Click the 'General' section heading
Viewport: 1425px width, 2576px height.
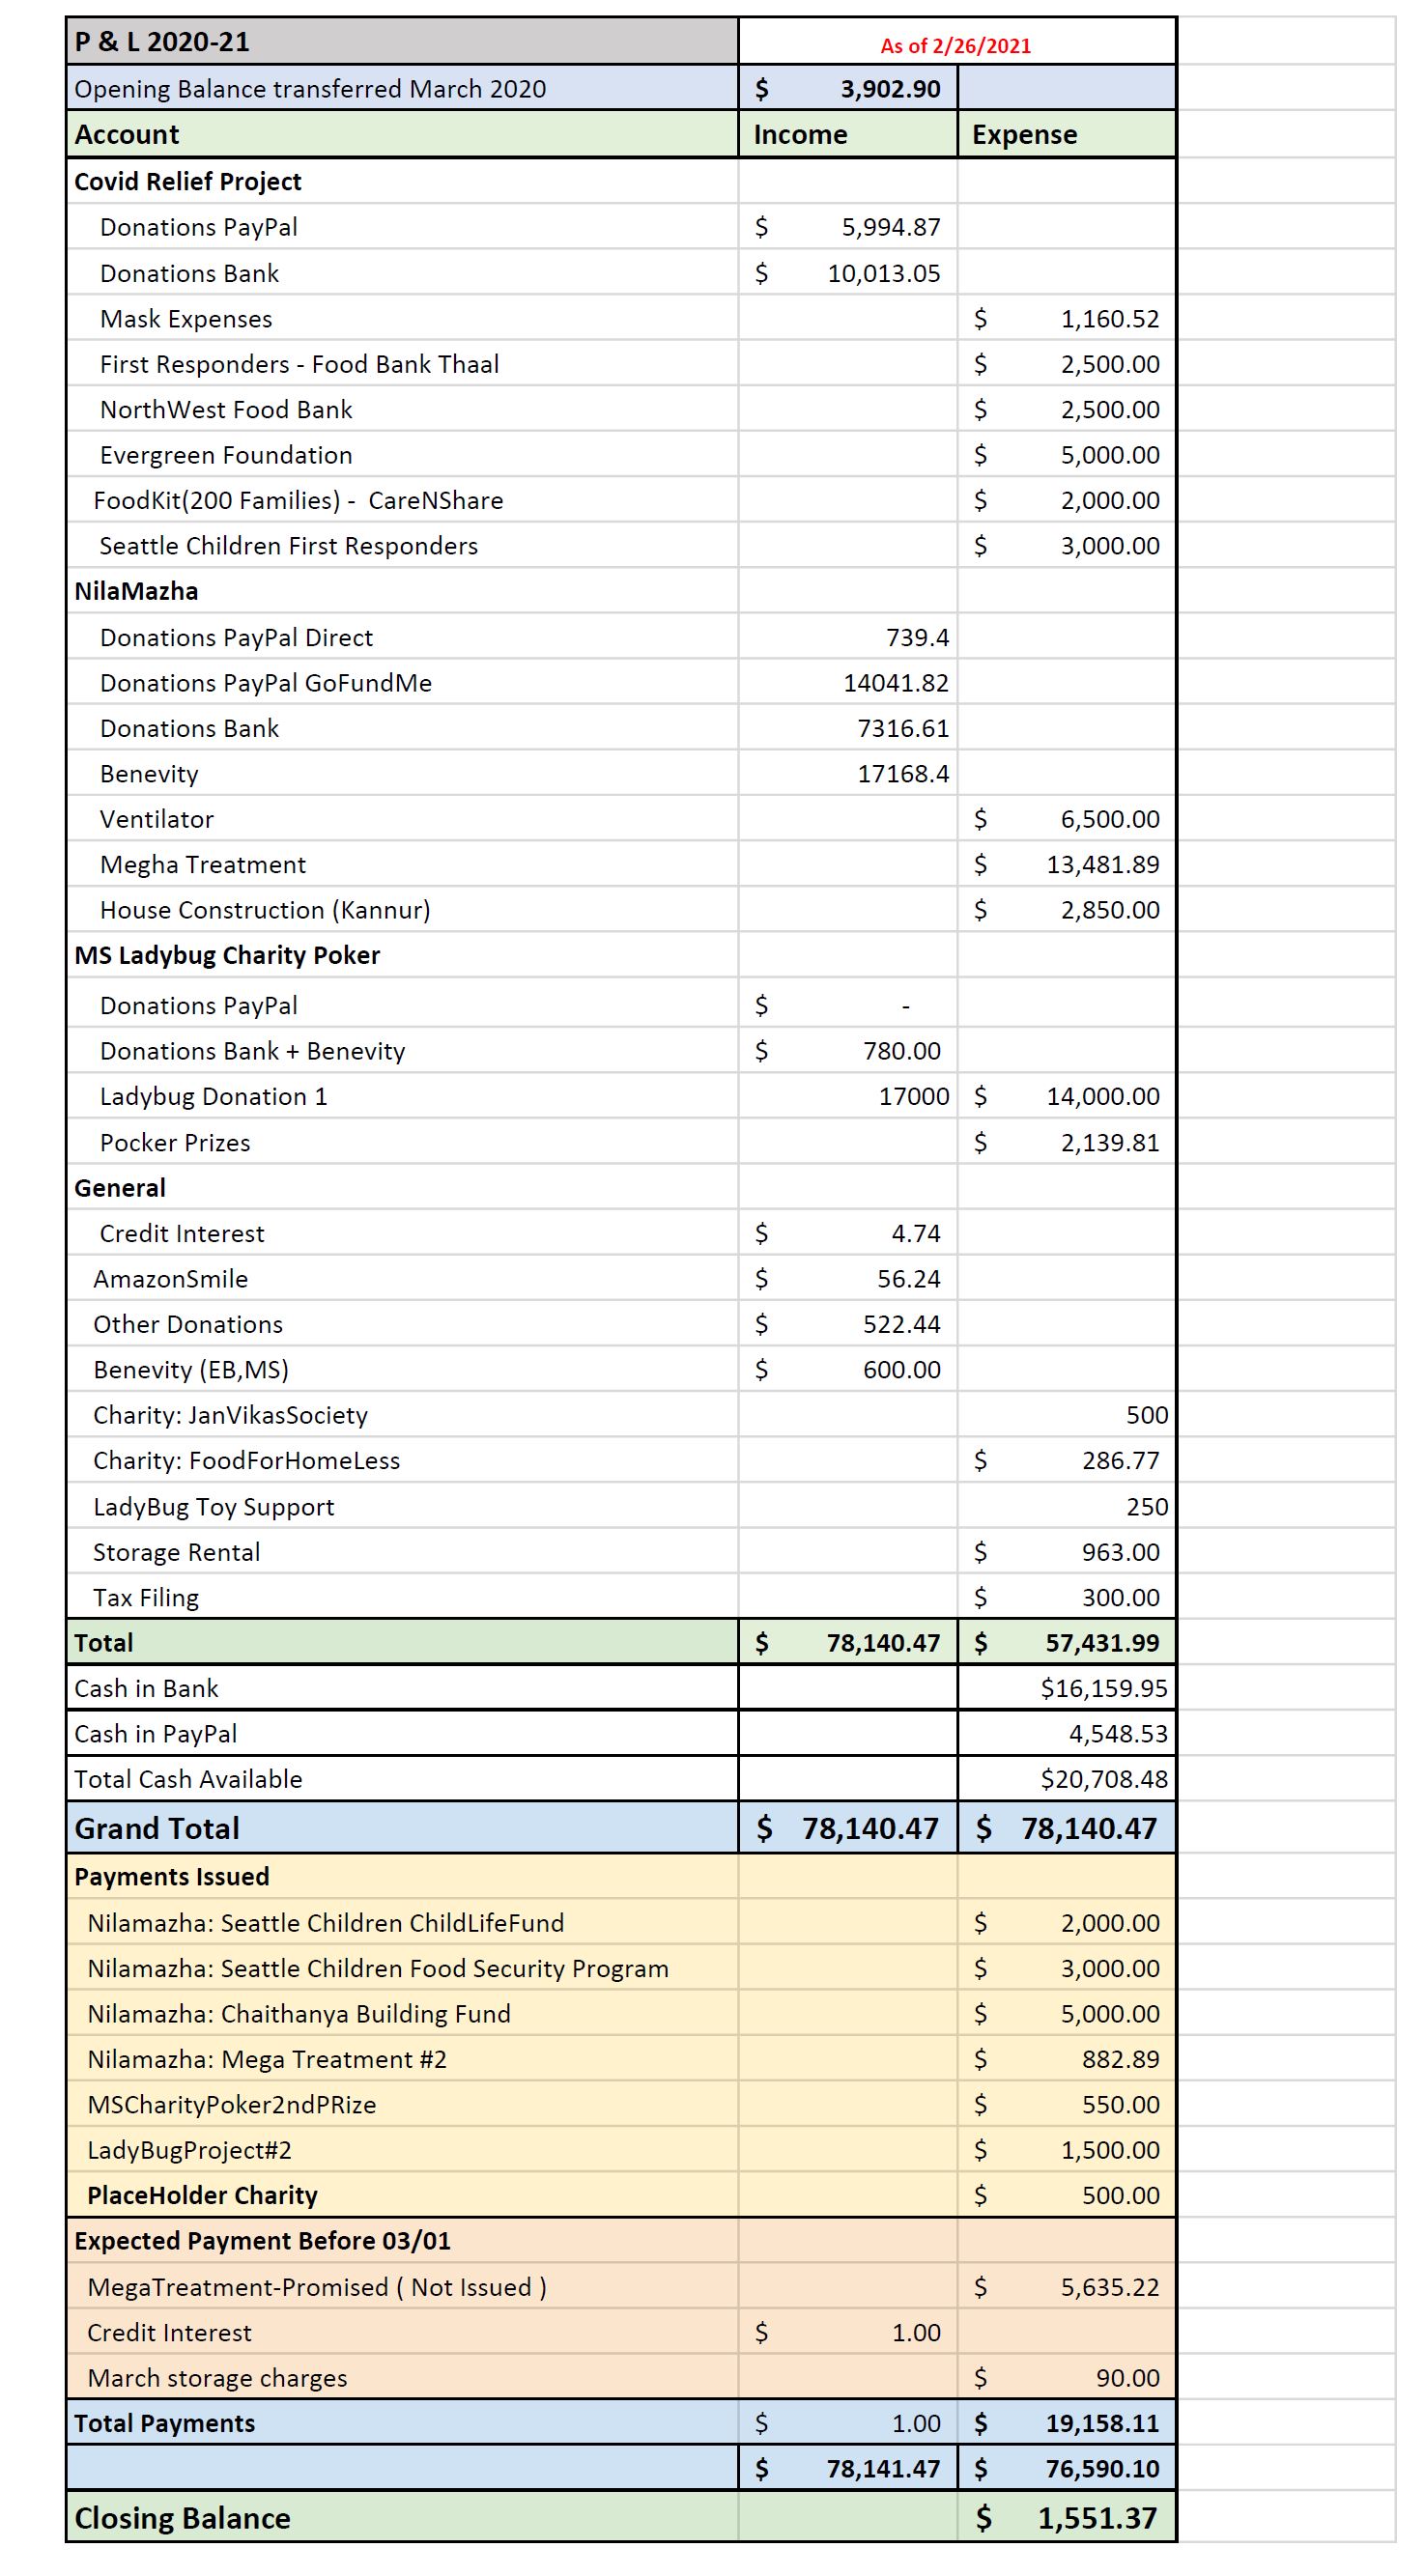402,1188
